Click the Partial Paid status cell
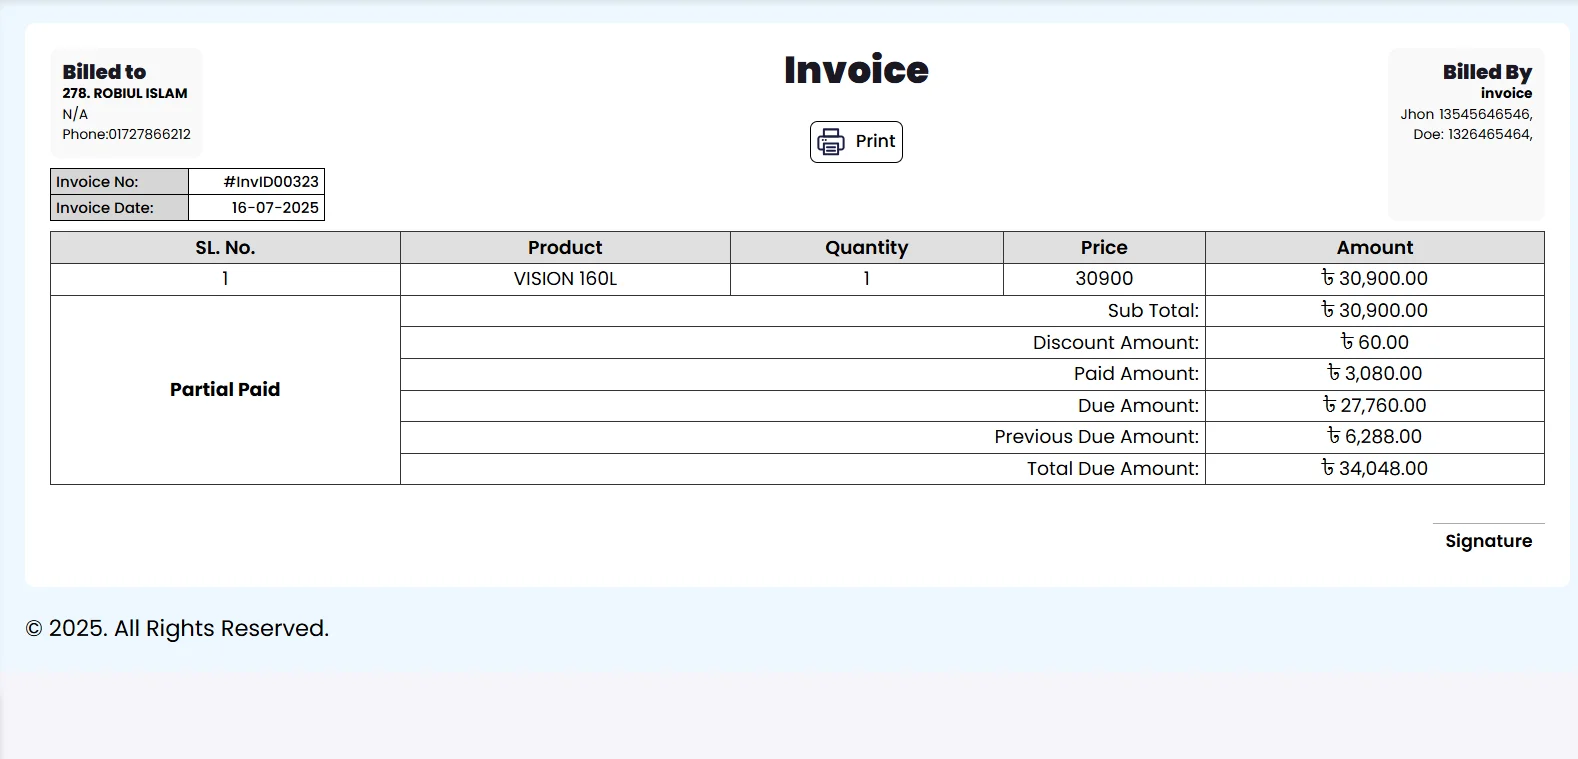 pos(225,390)
